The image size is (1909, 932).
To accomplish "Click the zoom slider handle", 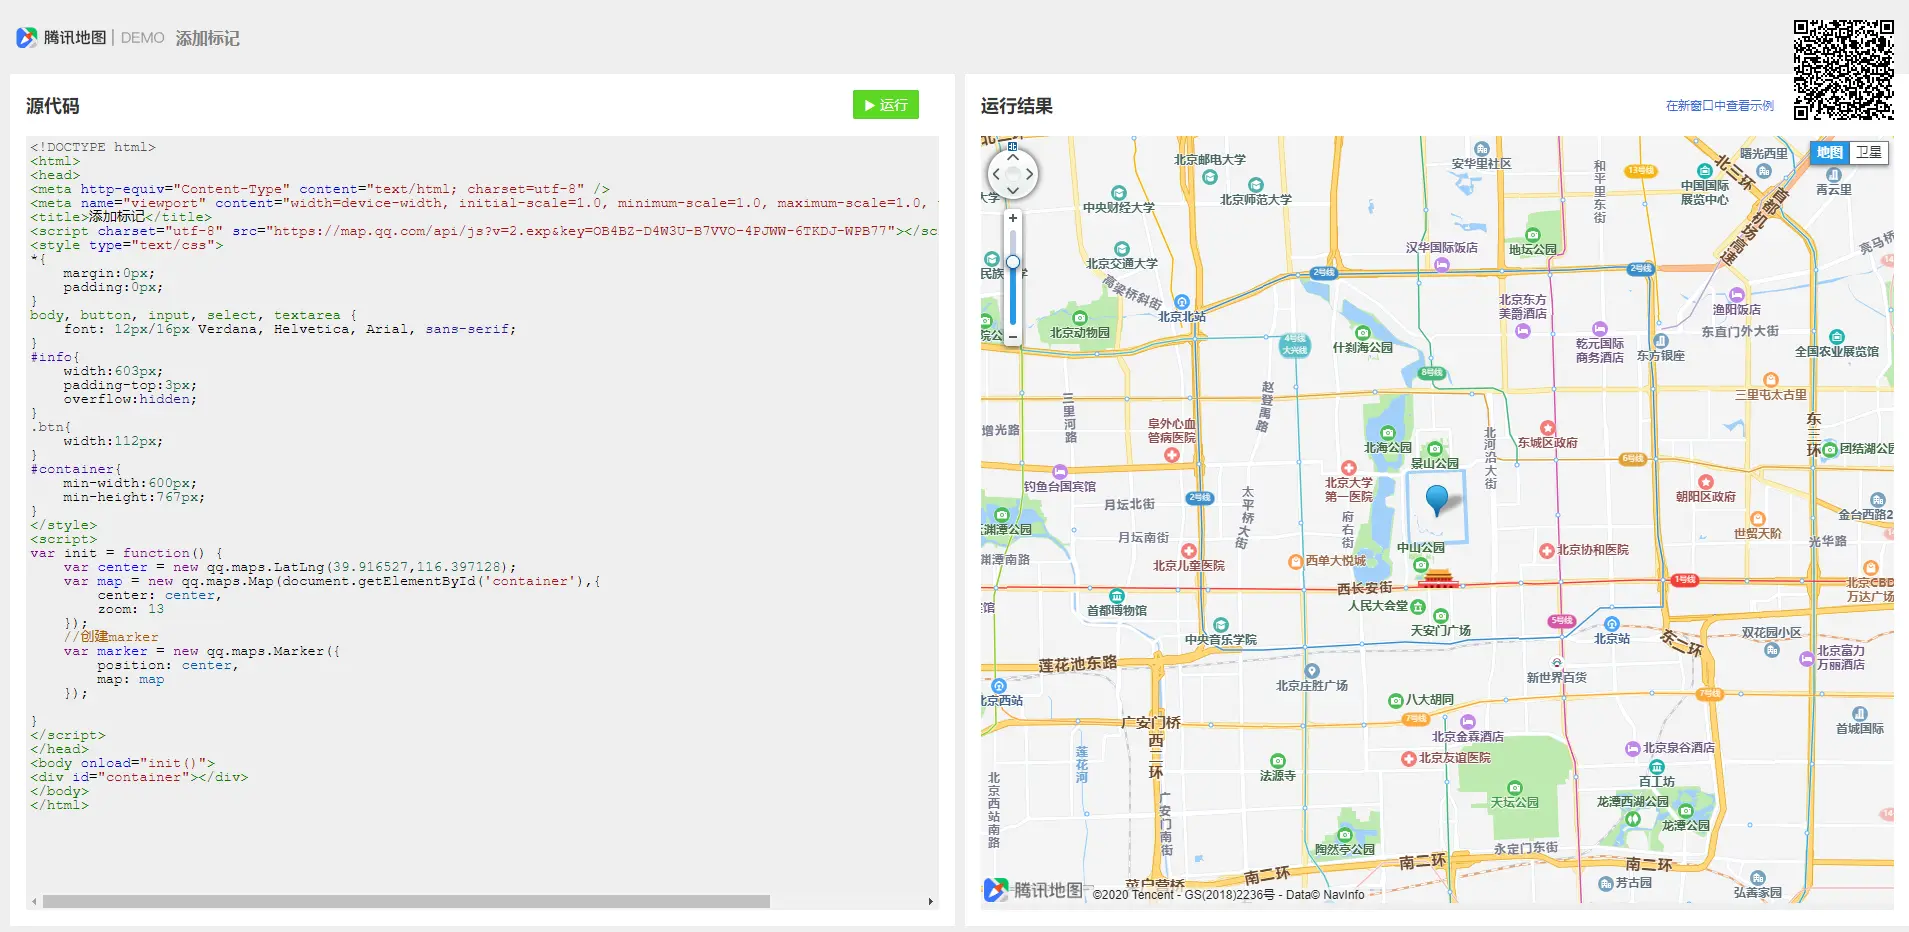I will (x=1013, y=262).
